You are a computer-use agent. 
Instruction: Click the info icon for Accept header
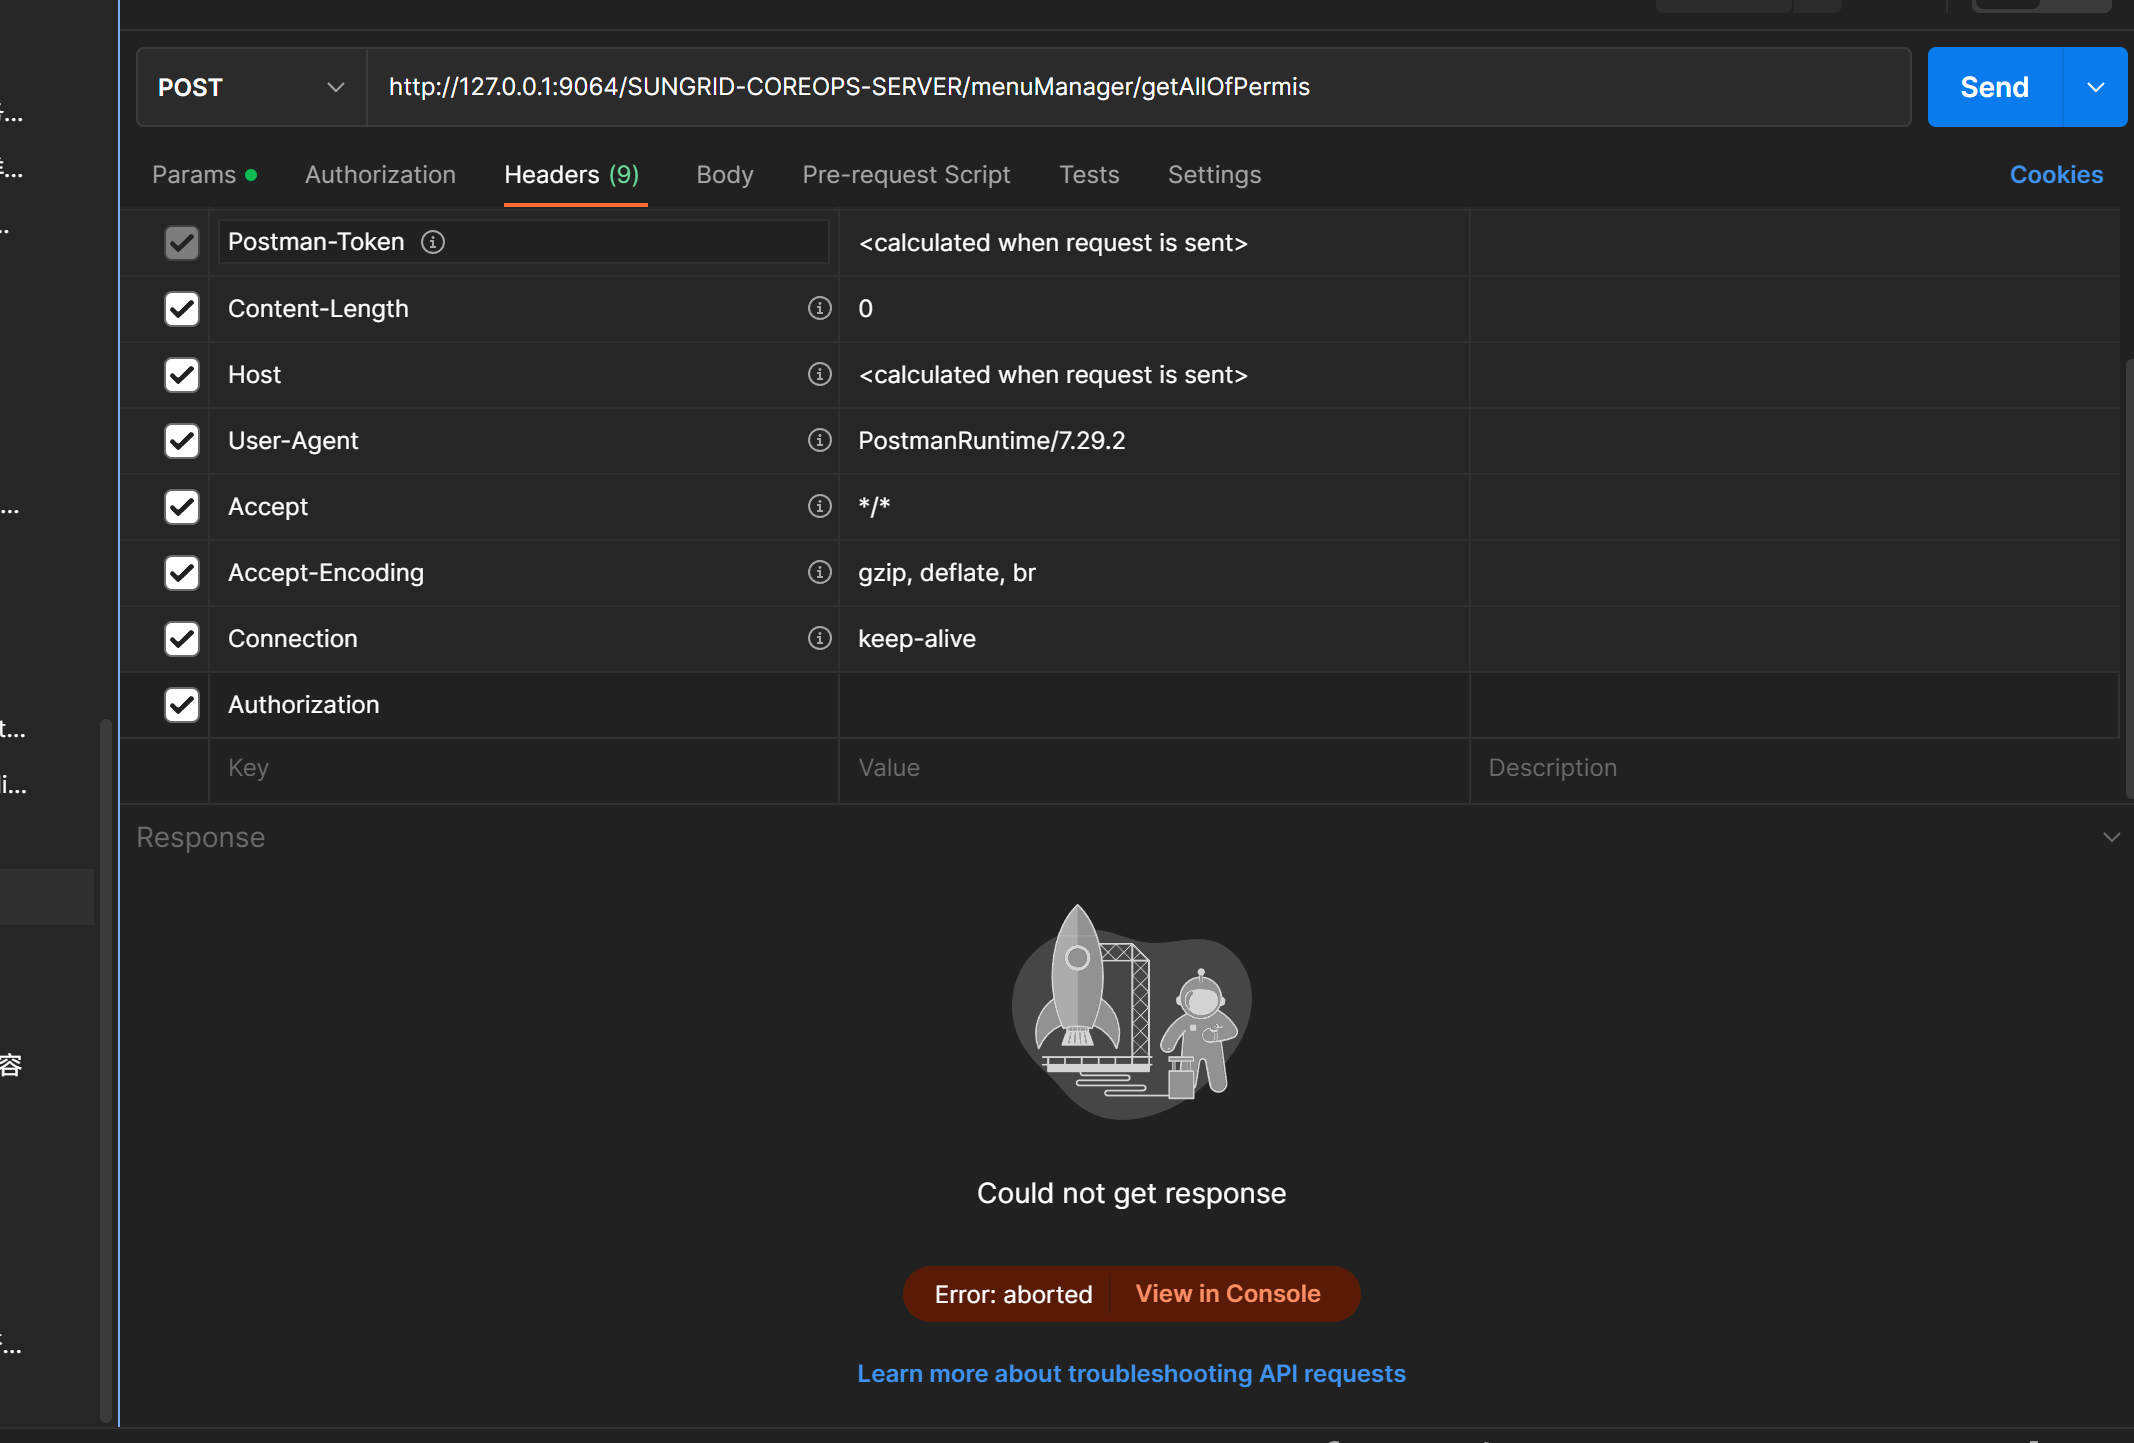[x=819, y=507]
